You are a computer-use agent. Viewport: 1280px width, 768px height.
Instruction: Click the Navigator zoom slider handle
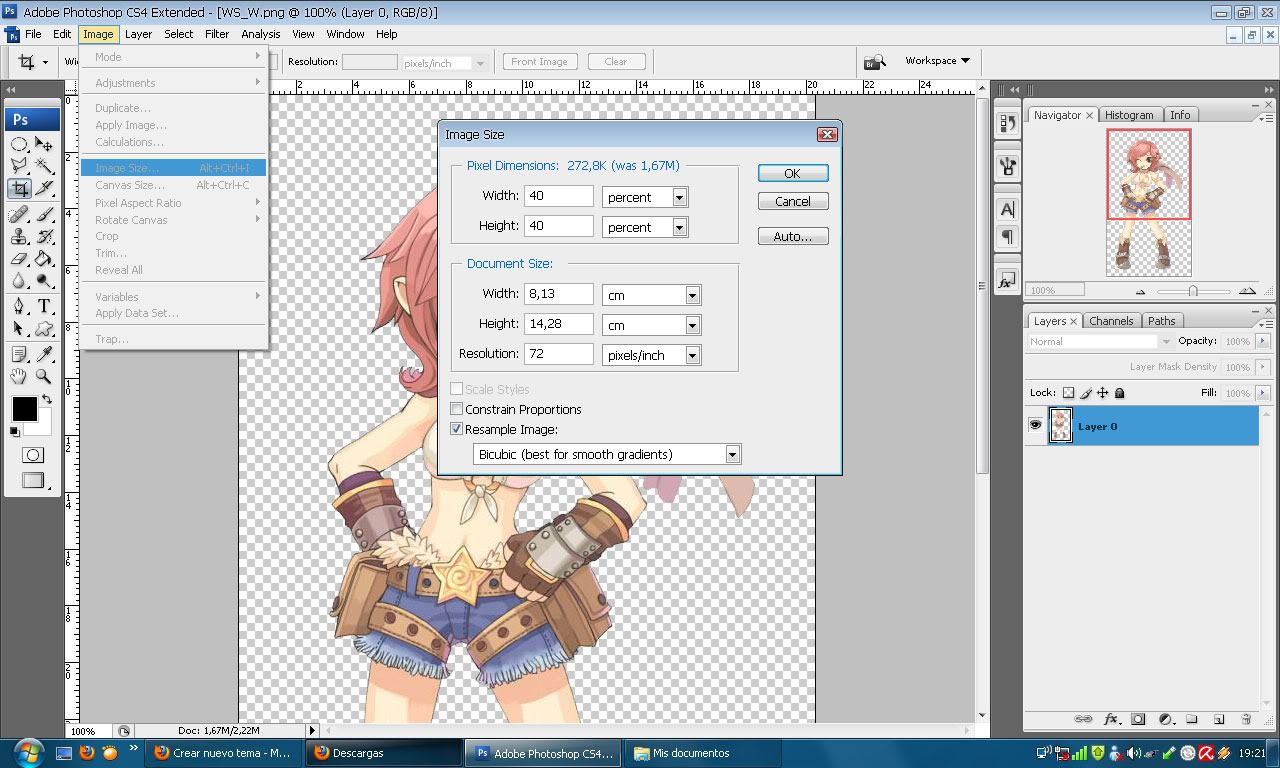tap(1193, 291)
